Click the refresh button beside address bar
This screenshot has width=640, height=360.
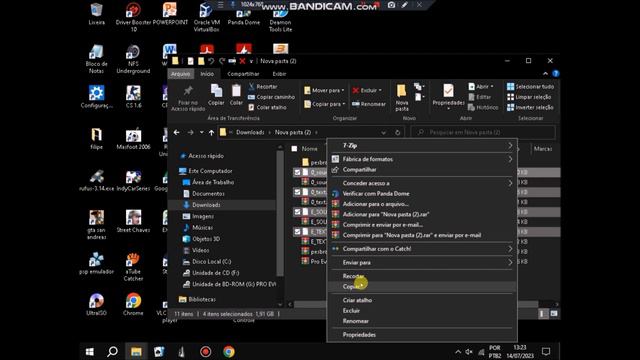click(x=398, y=132)
